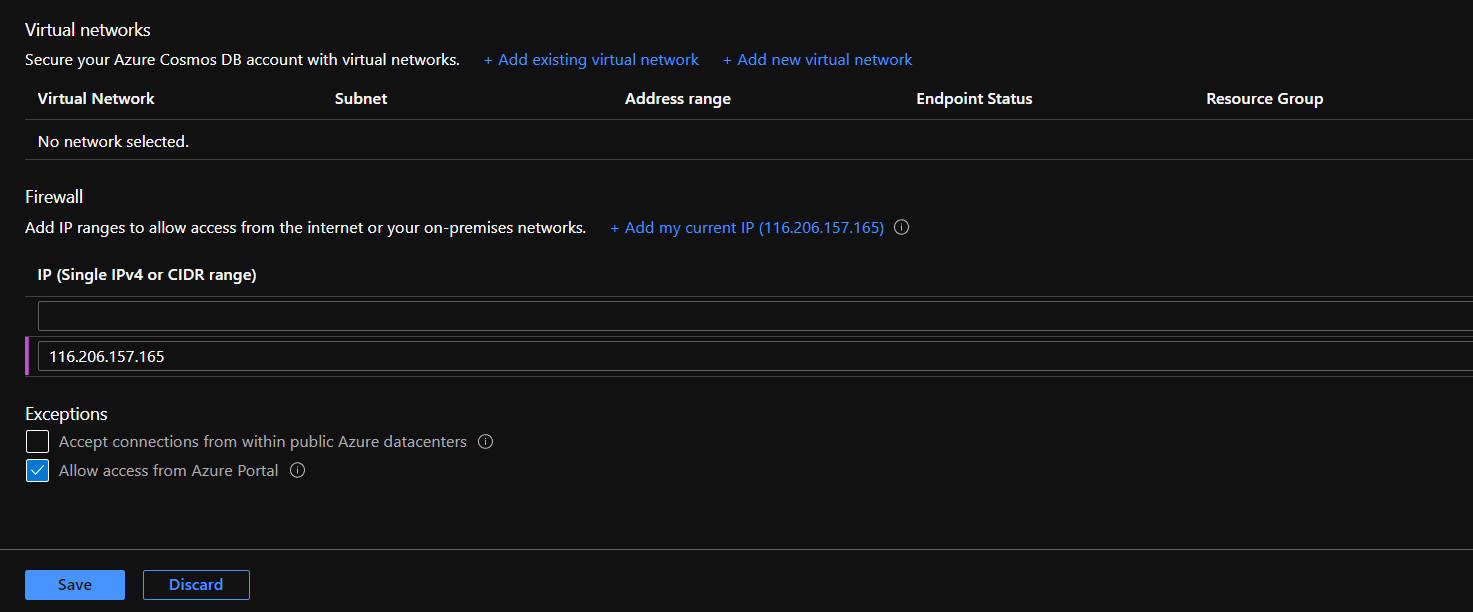Image resolution: width=1473 pixels, height=612 pixels.
Task: Click the Address range column header
Action: pyautogui.click(x=677, y=99)
